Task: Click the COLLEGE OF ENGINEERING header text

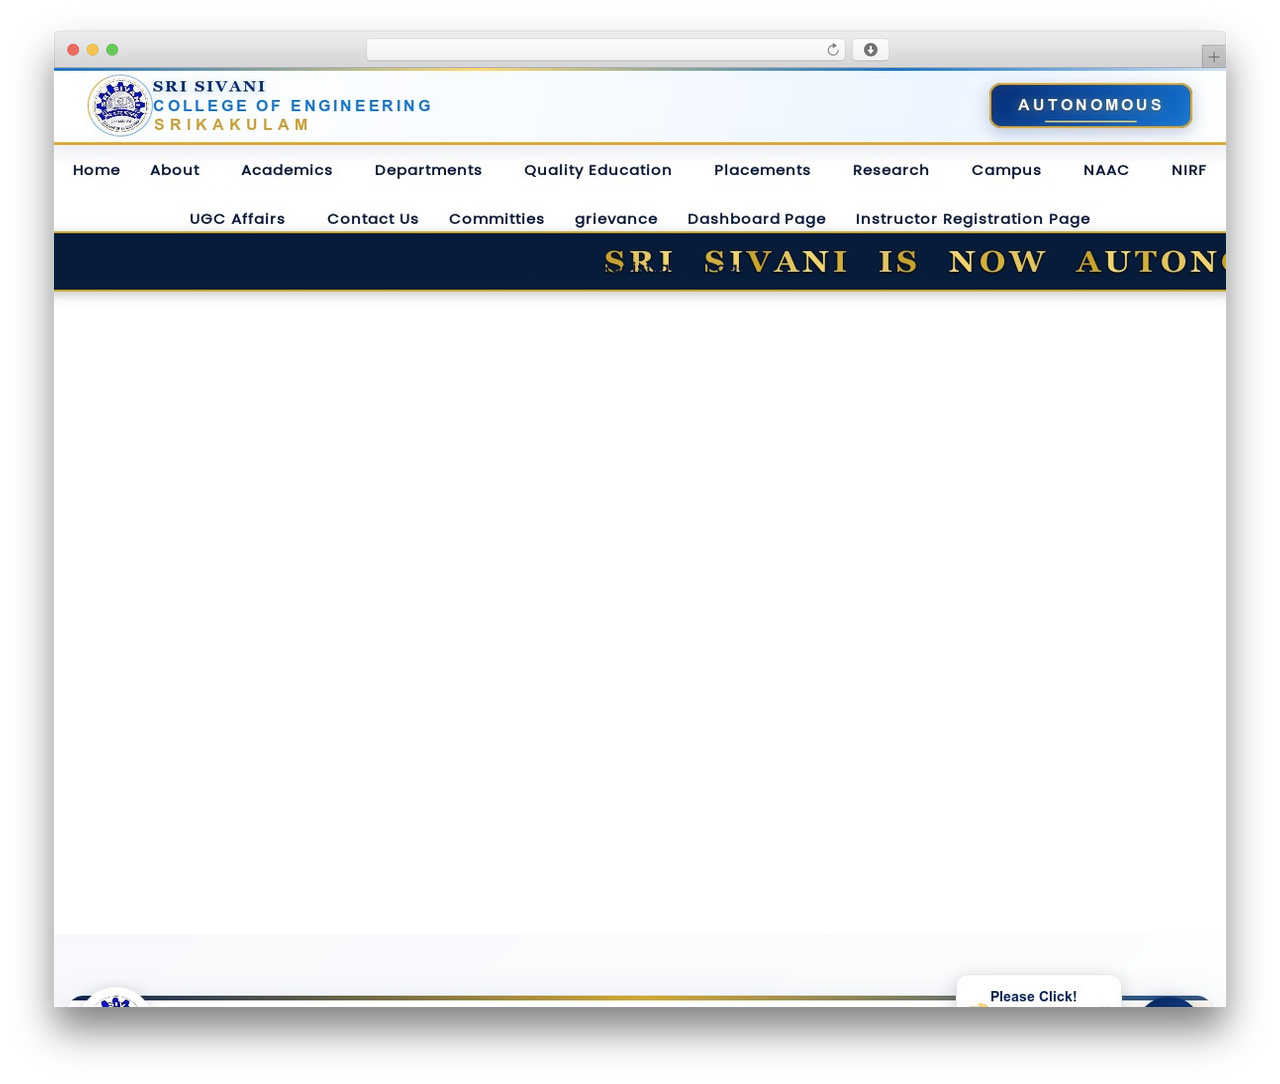Action: pos(293,106)
